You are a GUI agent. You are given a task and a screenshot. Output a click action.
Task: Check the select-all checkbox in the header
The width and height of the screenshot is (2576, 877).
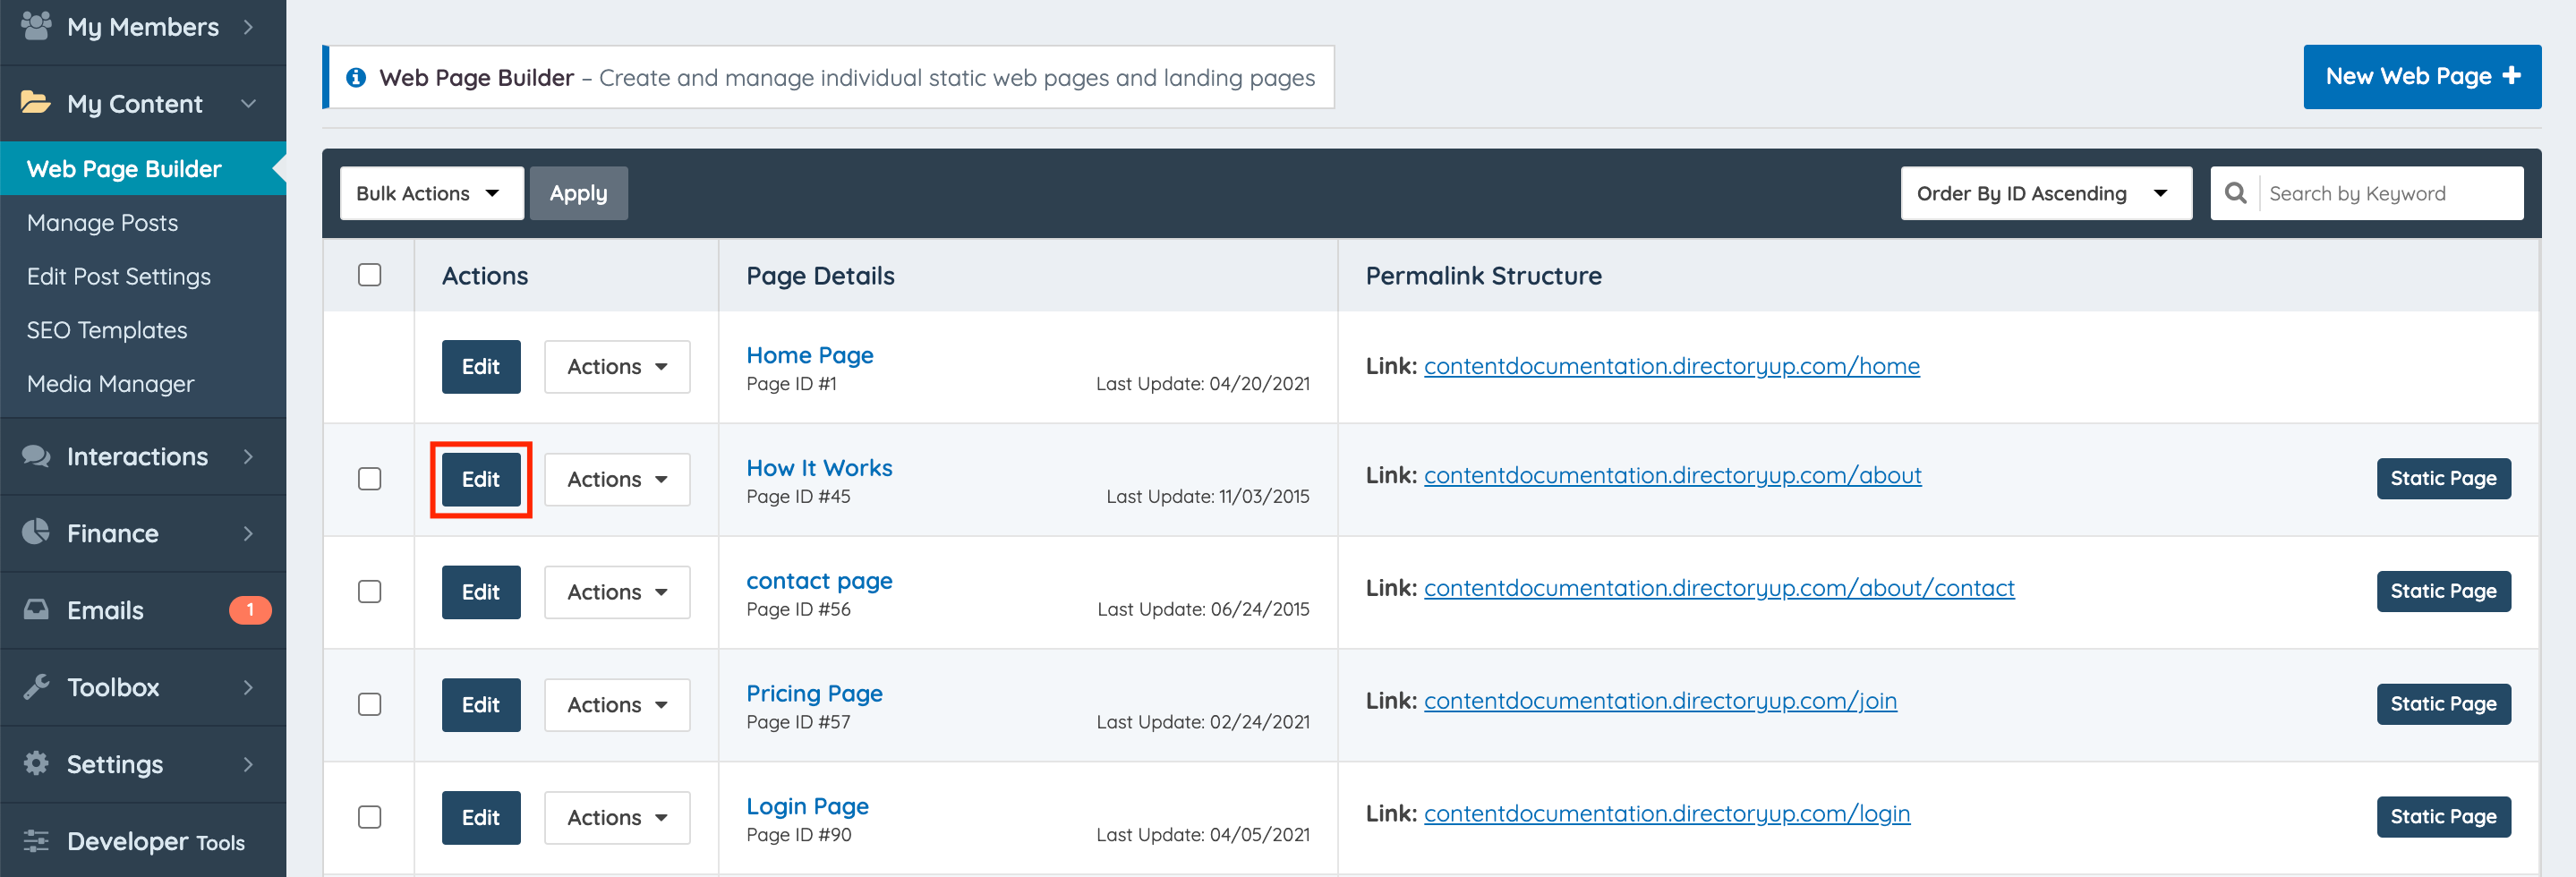tap(369, 274)
